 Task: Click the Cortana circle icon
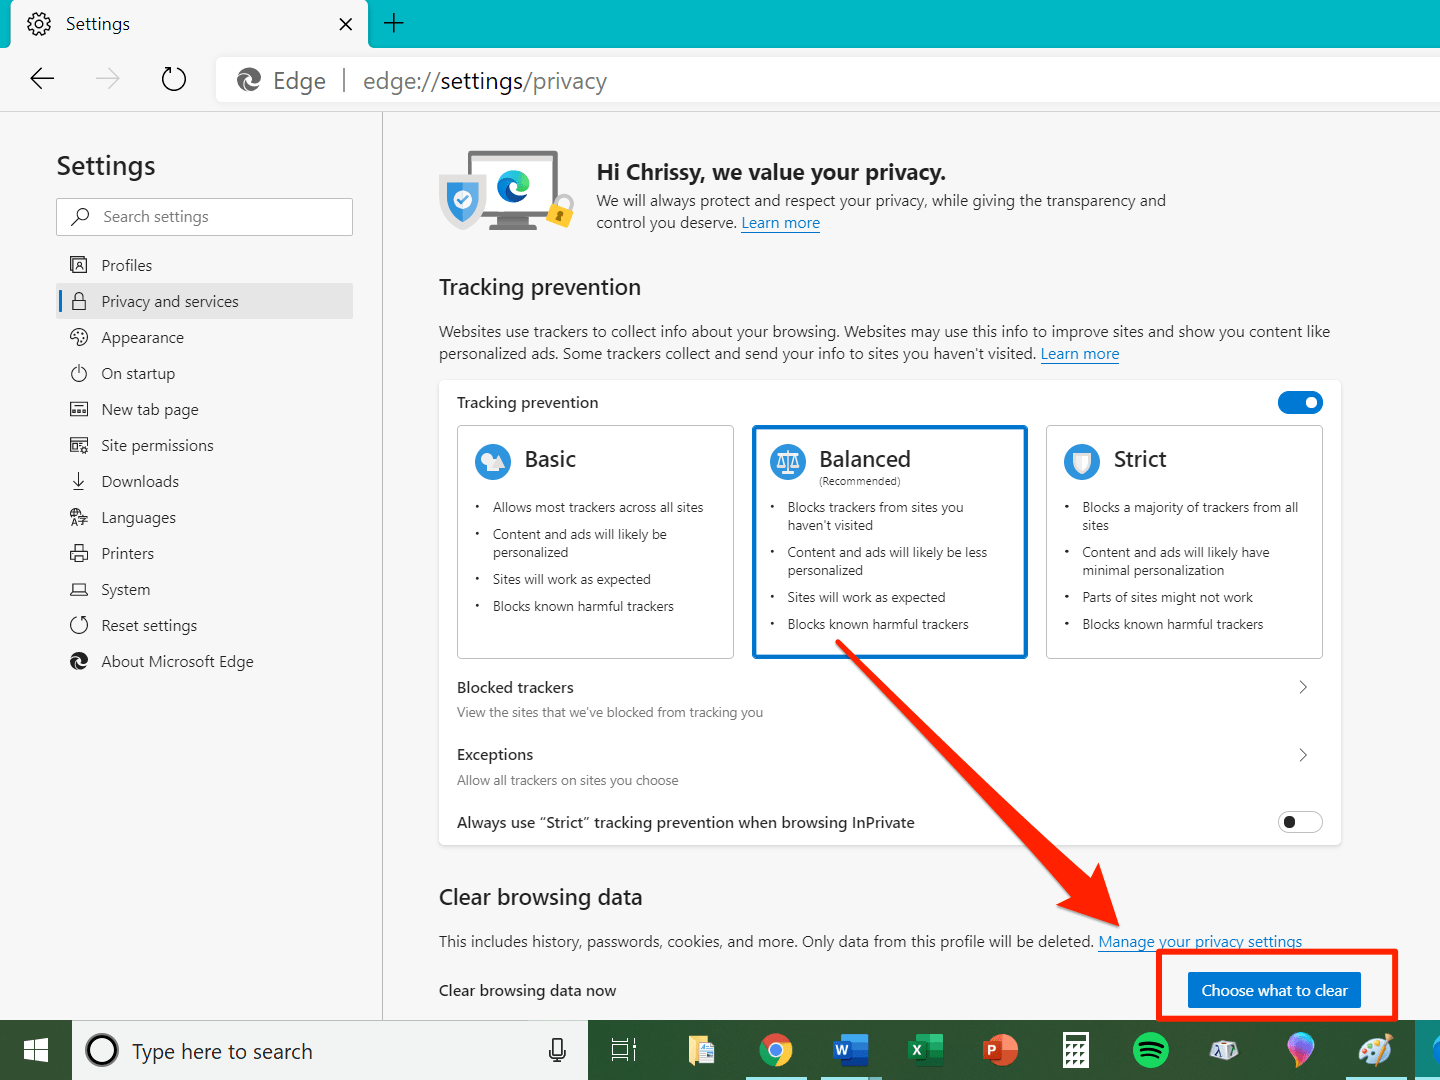coord(102,1050)
